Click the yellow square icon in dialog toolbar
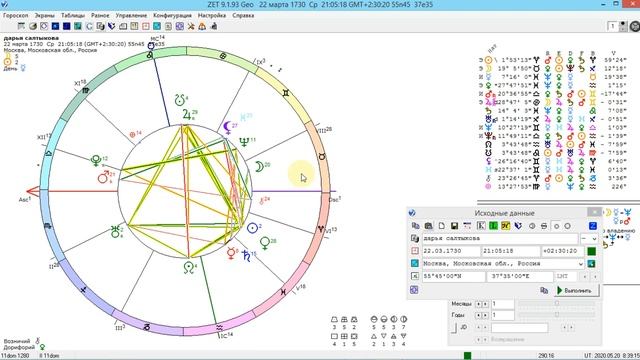 (506, 226)
